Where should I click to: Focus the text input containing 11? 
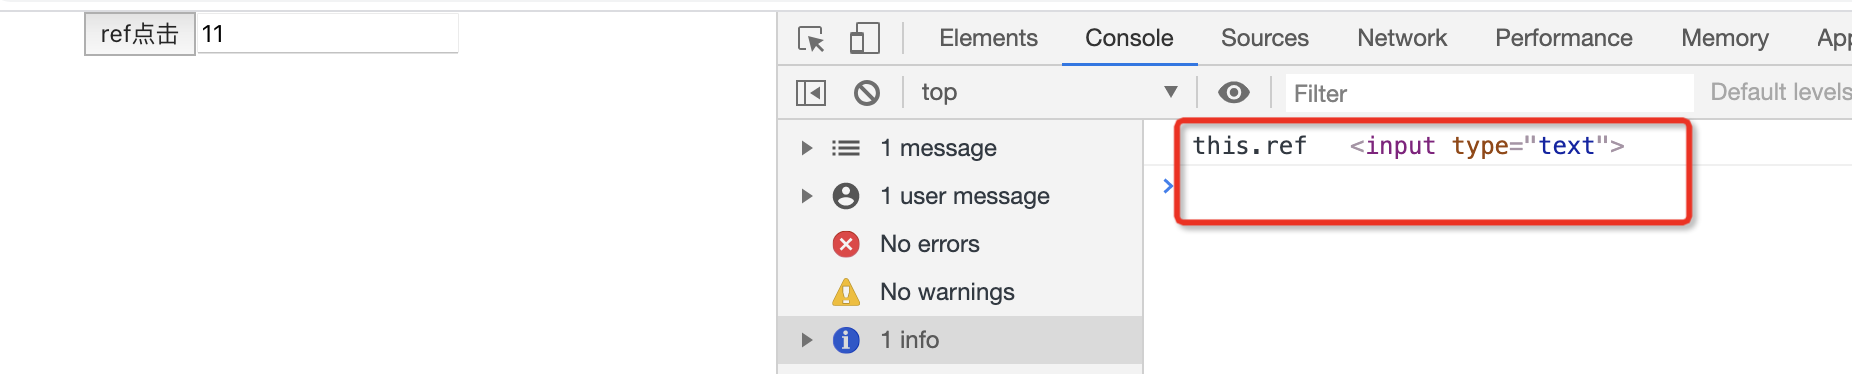coord(328,33)
